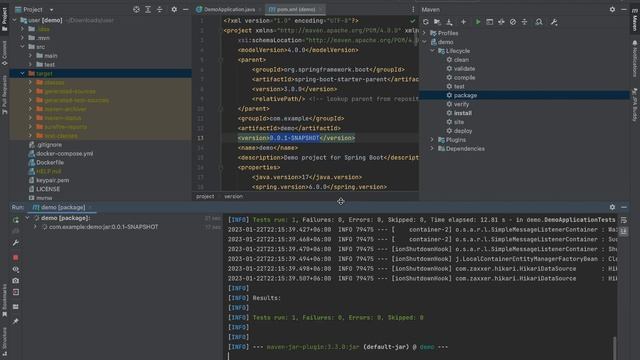The height and width of the screenshot is (360, 640).
Task: Run the selected Maven build
Action: click(x=478, y=22)
